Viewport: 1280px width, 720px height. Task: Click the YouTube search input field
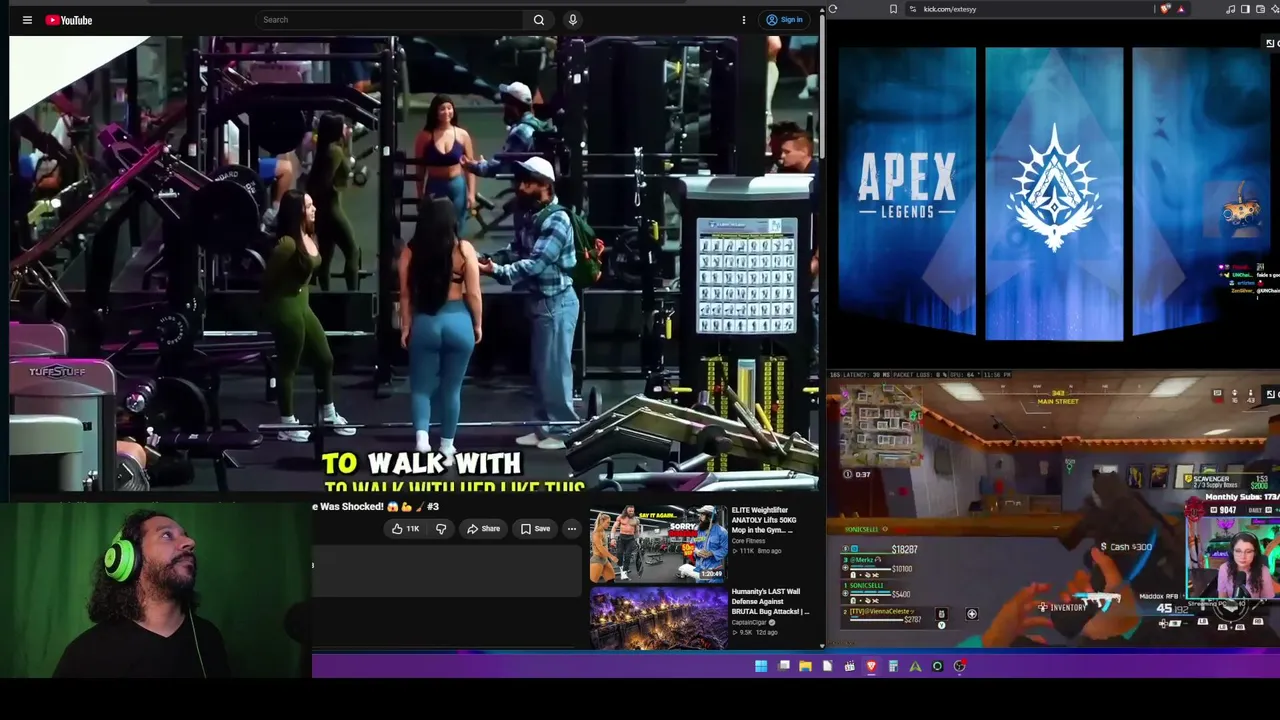390,20
